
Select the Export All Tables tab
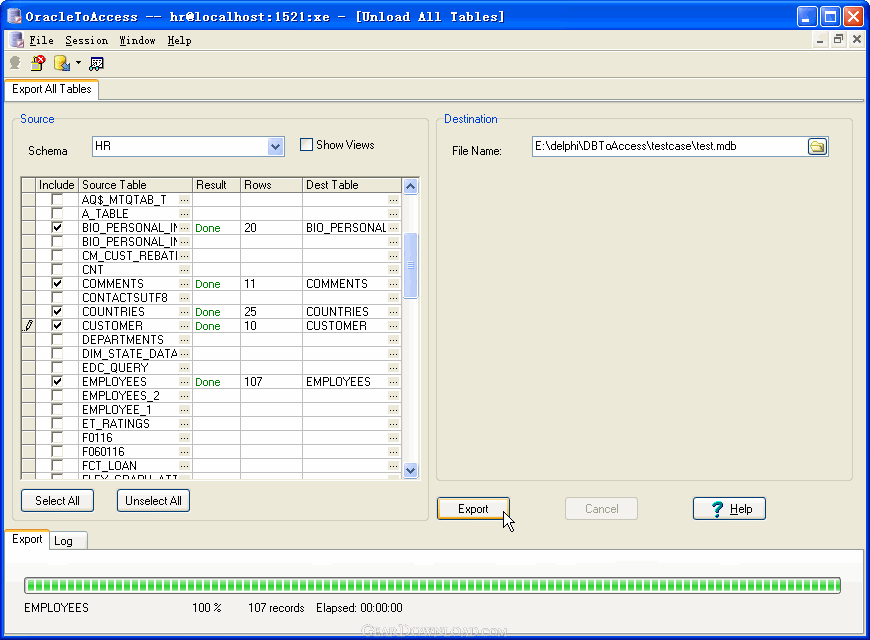[52, 89]
